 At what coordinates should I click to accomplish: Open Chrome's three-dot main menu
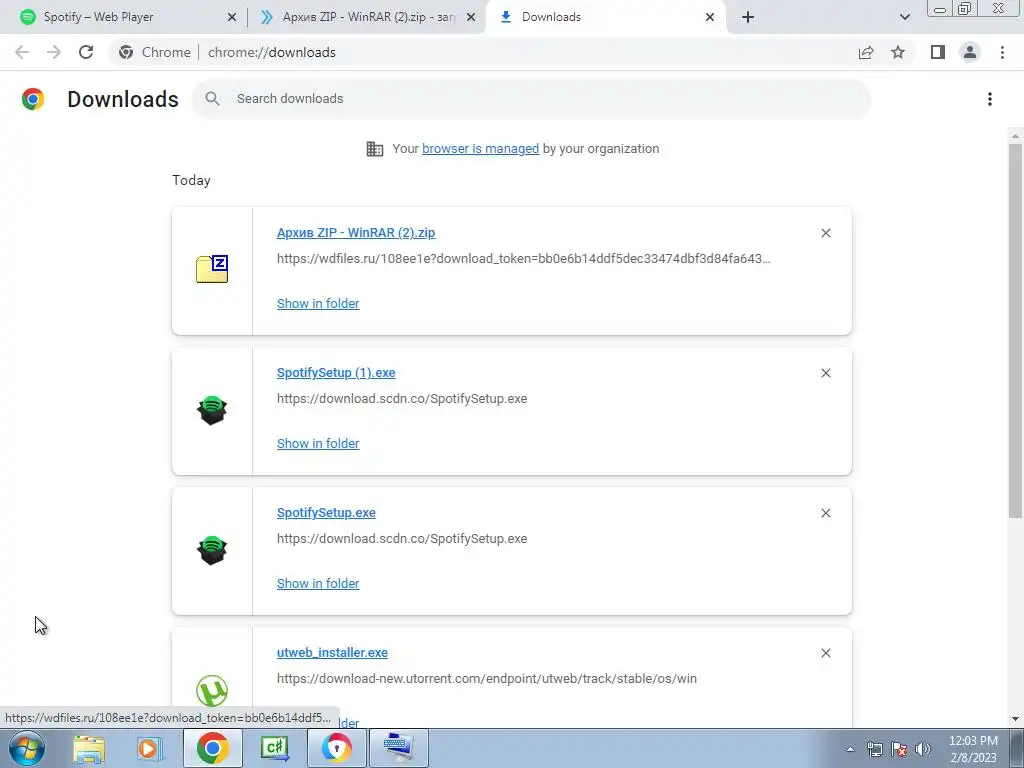tap(1002, 52)
